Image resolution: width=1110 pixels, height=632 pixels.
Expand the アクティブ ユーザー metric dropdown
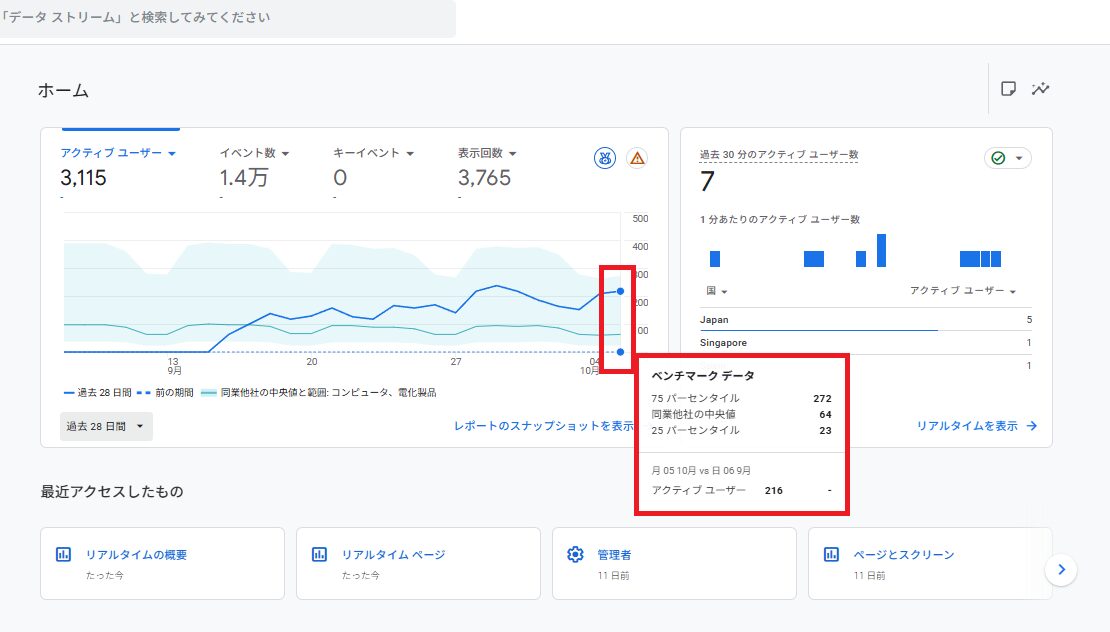tap(172, 153)
